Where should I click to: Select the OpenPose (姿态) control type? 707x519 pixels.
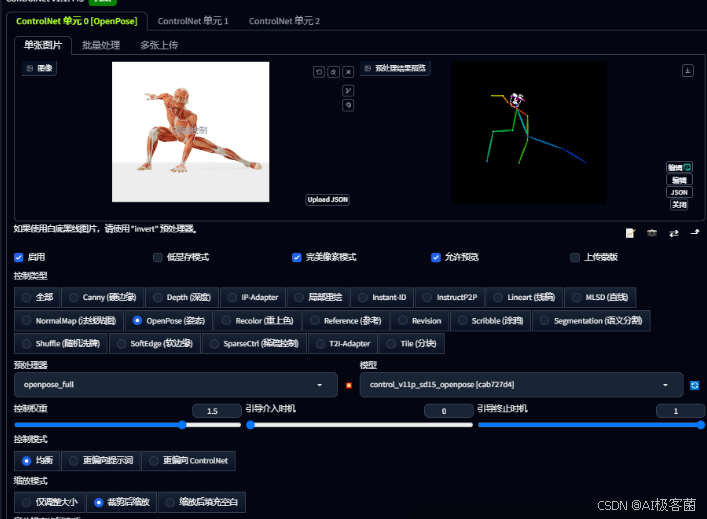tap(169, 321)
